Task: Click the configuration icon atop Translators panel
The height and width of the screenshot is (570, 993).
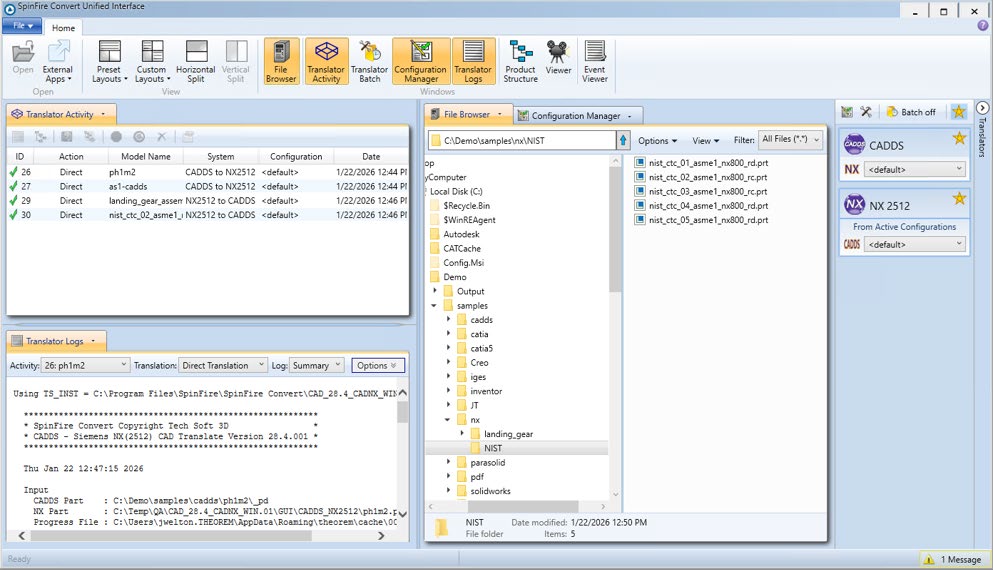Action: click(847, 112)
